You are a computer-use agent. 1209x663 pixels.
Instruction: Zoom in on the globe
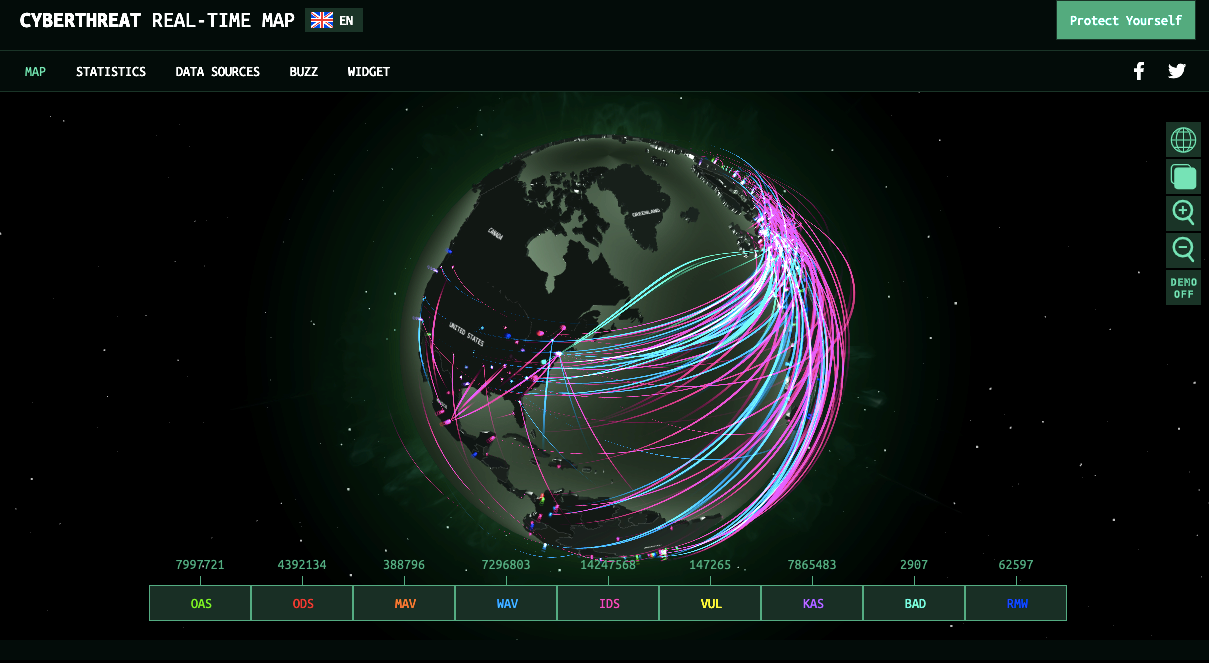pyautogui.click(x=1183, y=213)
